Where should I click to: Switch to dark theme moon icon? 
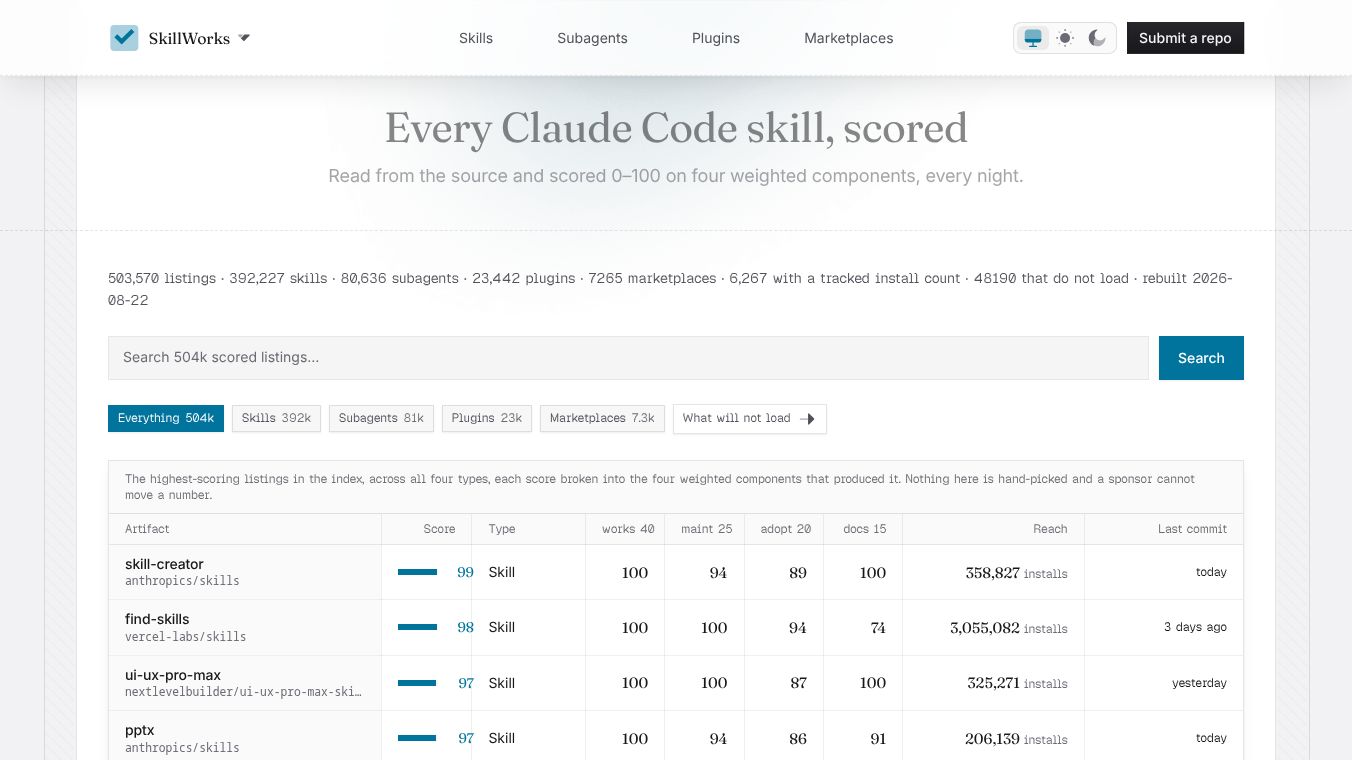click(x=1097, y=38)
